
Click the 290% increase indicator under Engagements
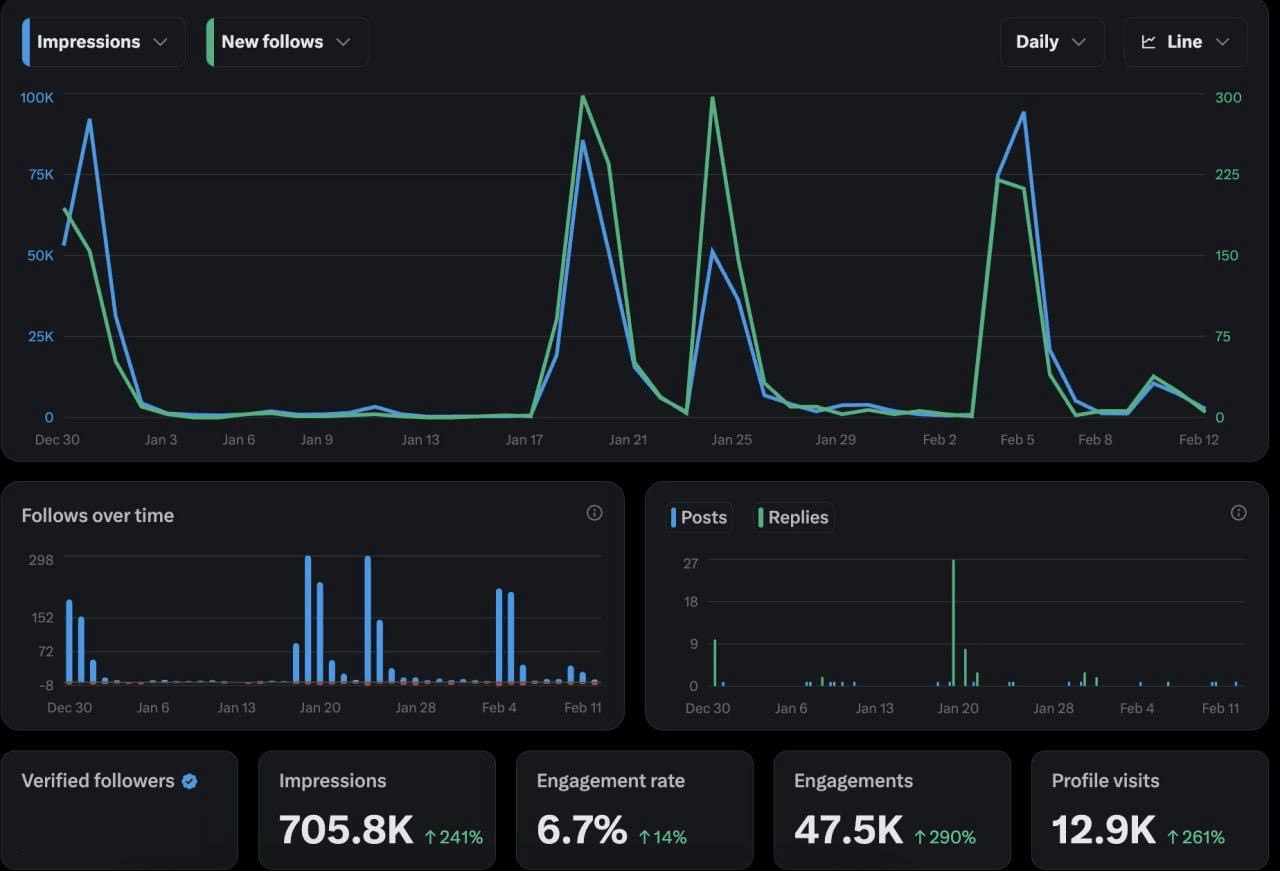click(945, 837)
